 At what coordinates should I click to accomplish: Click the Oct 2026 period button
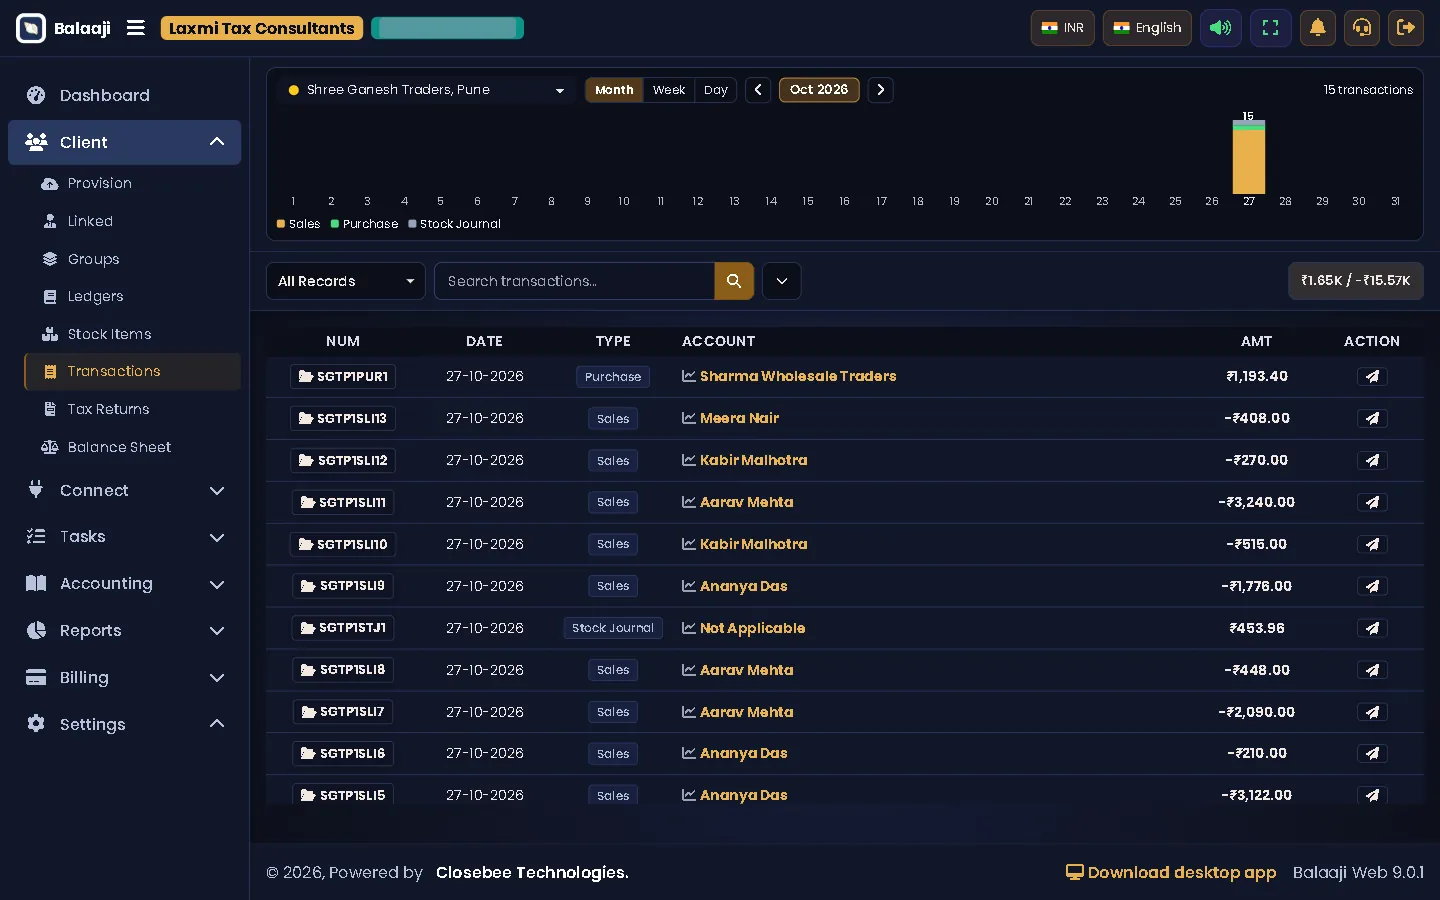(819, 90)
